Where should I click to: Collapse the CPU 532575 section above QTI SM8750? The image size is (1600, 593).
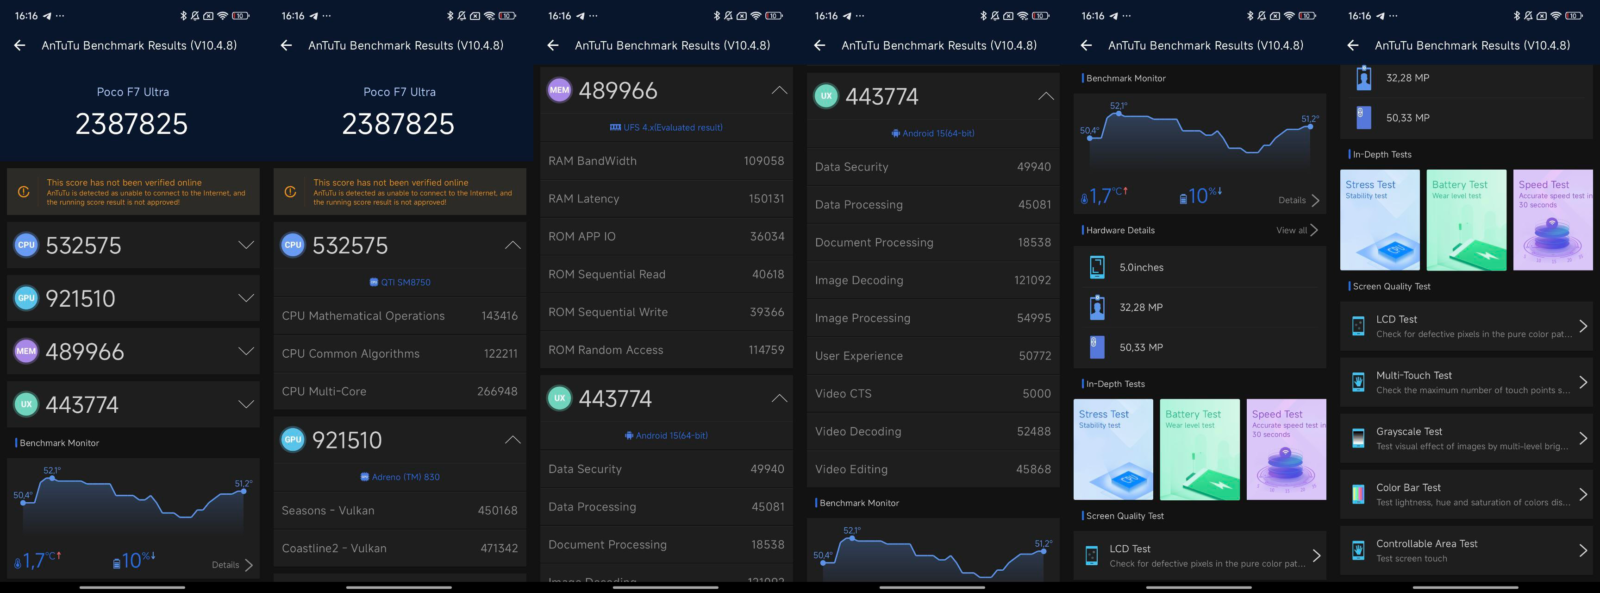(512, 245)
